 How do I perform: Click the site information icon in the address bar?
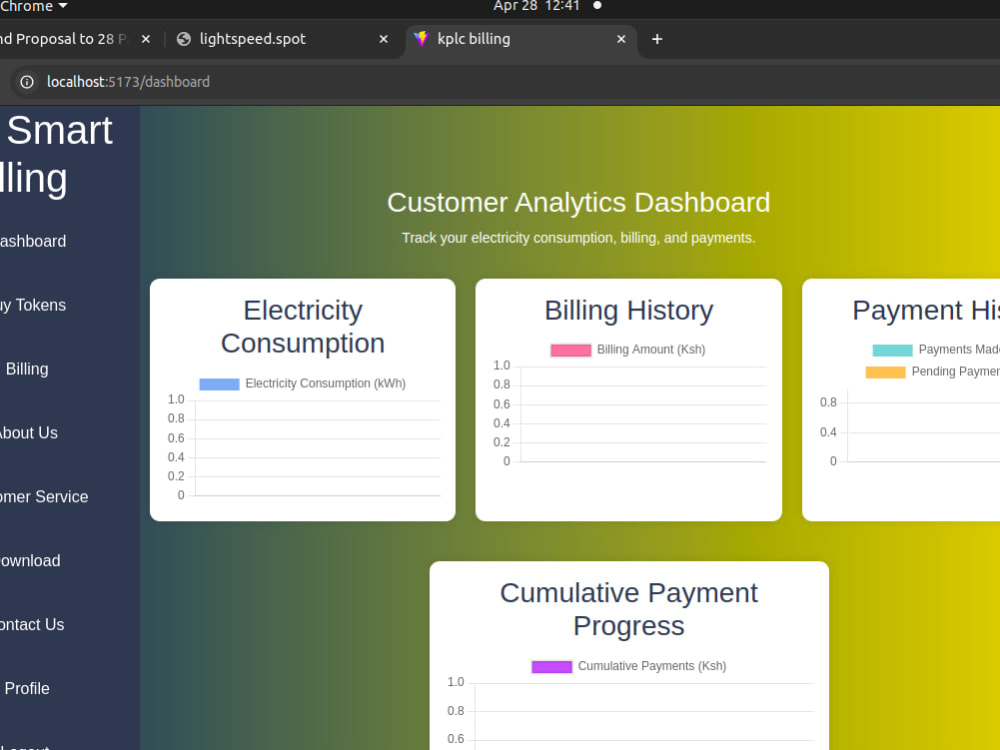pos(25,82)
